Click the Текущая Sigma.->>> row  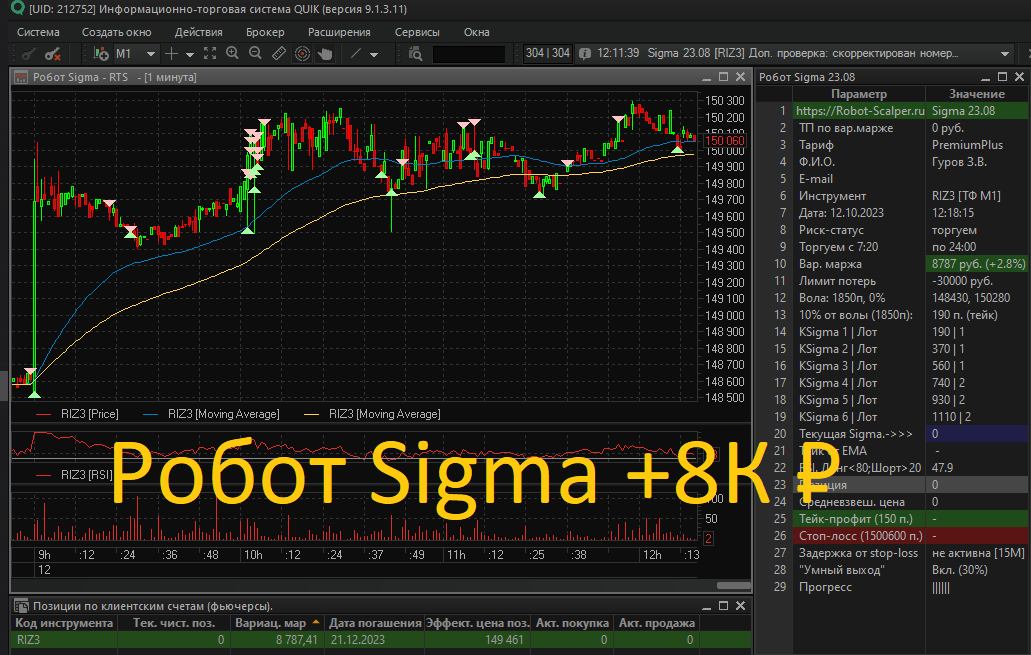[x=892, y=434]
